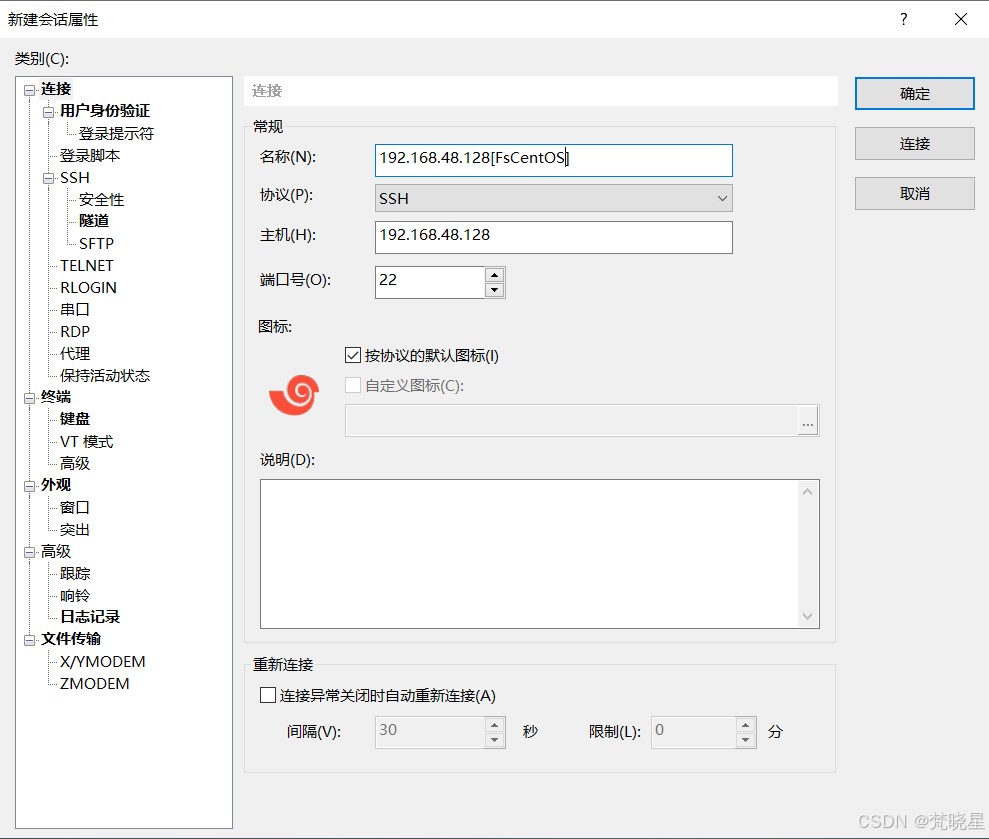Image resolution: width=989 pixels, height=839 pixels.
Task: Select 键盘 under 终端
Action: (x=74, y=419)
